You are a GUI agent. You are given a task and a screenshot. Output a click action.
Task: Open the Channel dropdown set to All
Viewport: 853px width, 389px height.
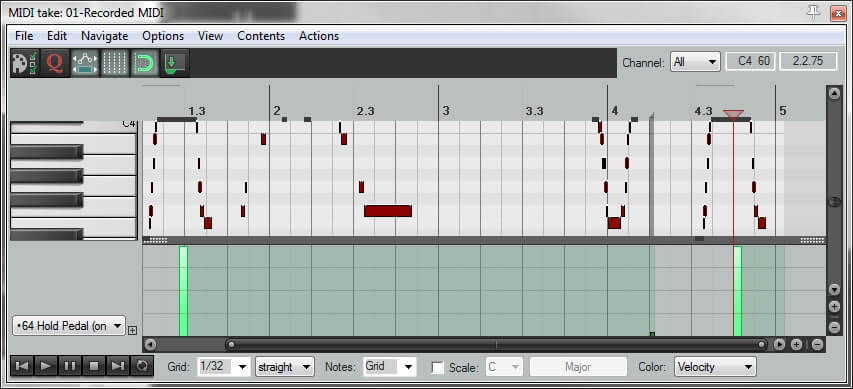tap(695, 62)
